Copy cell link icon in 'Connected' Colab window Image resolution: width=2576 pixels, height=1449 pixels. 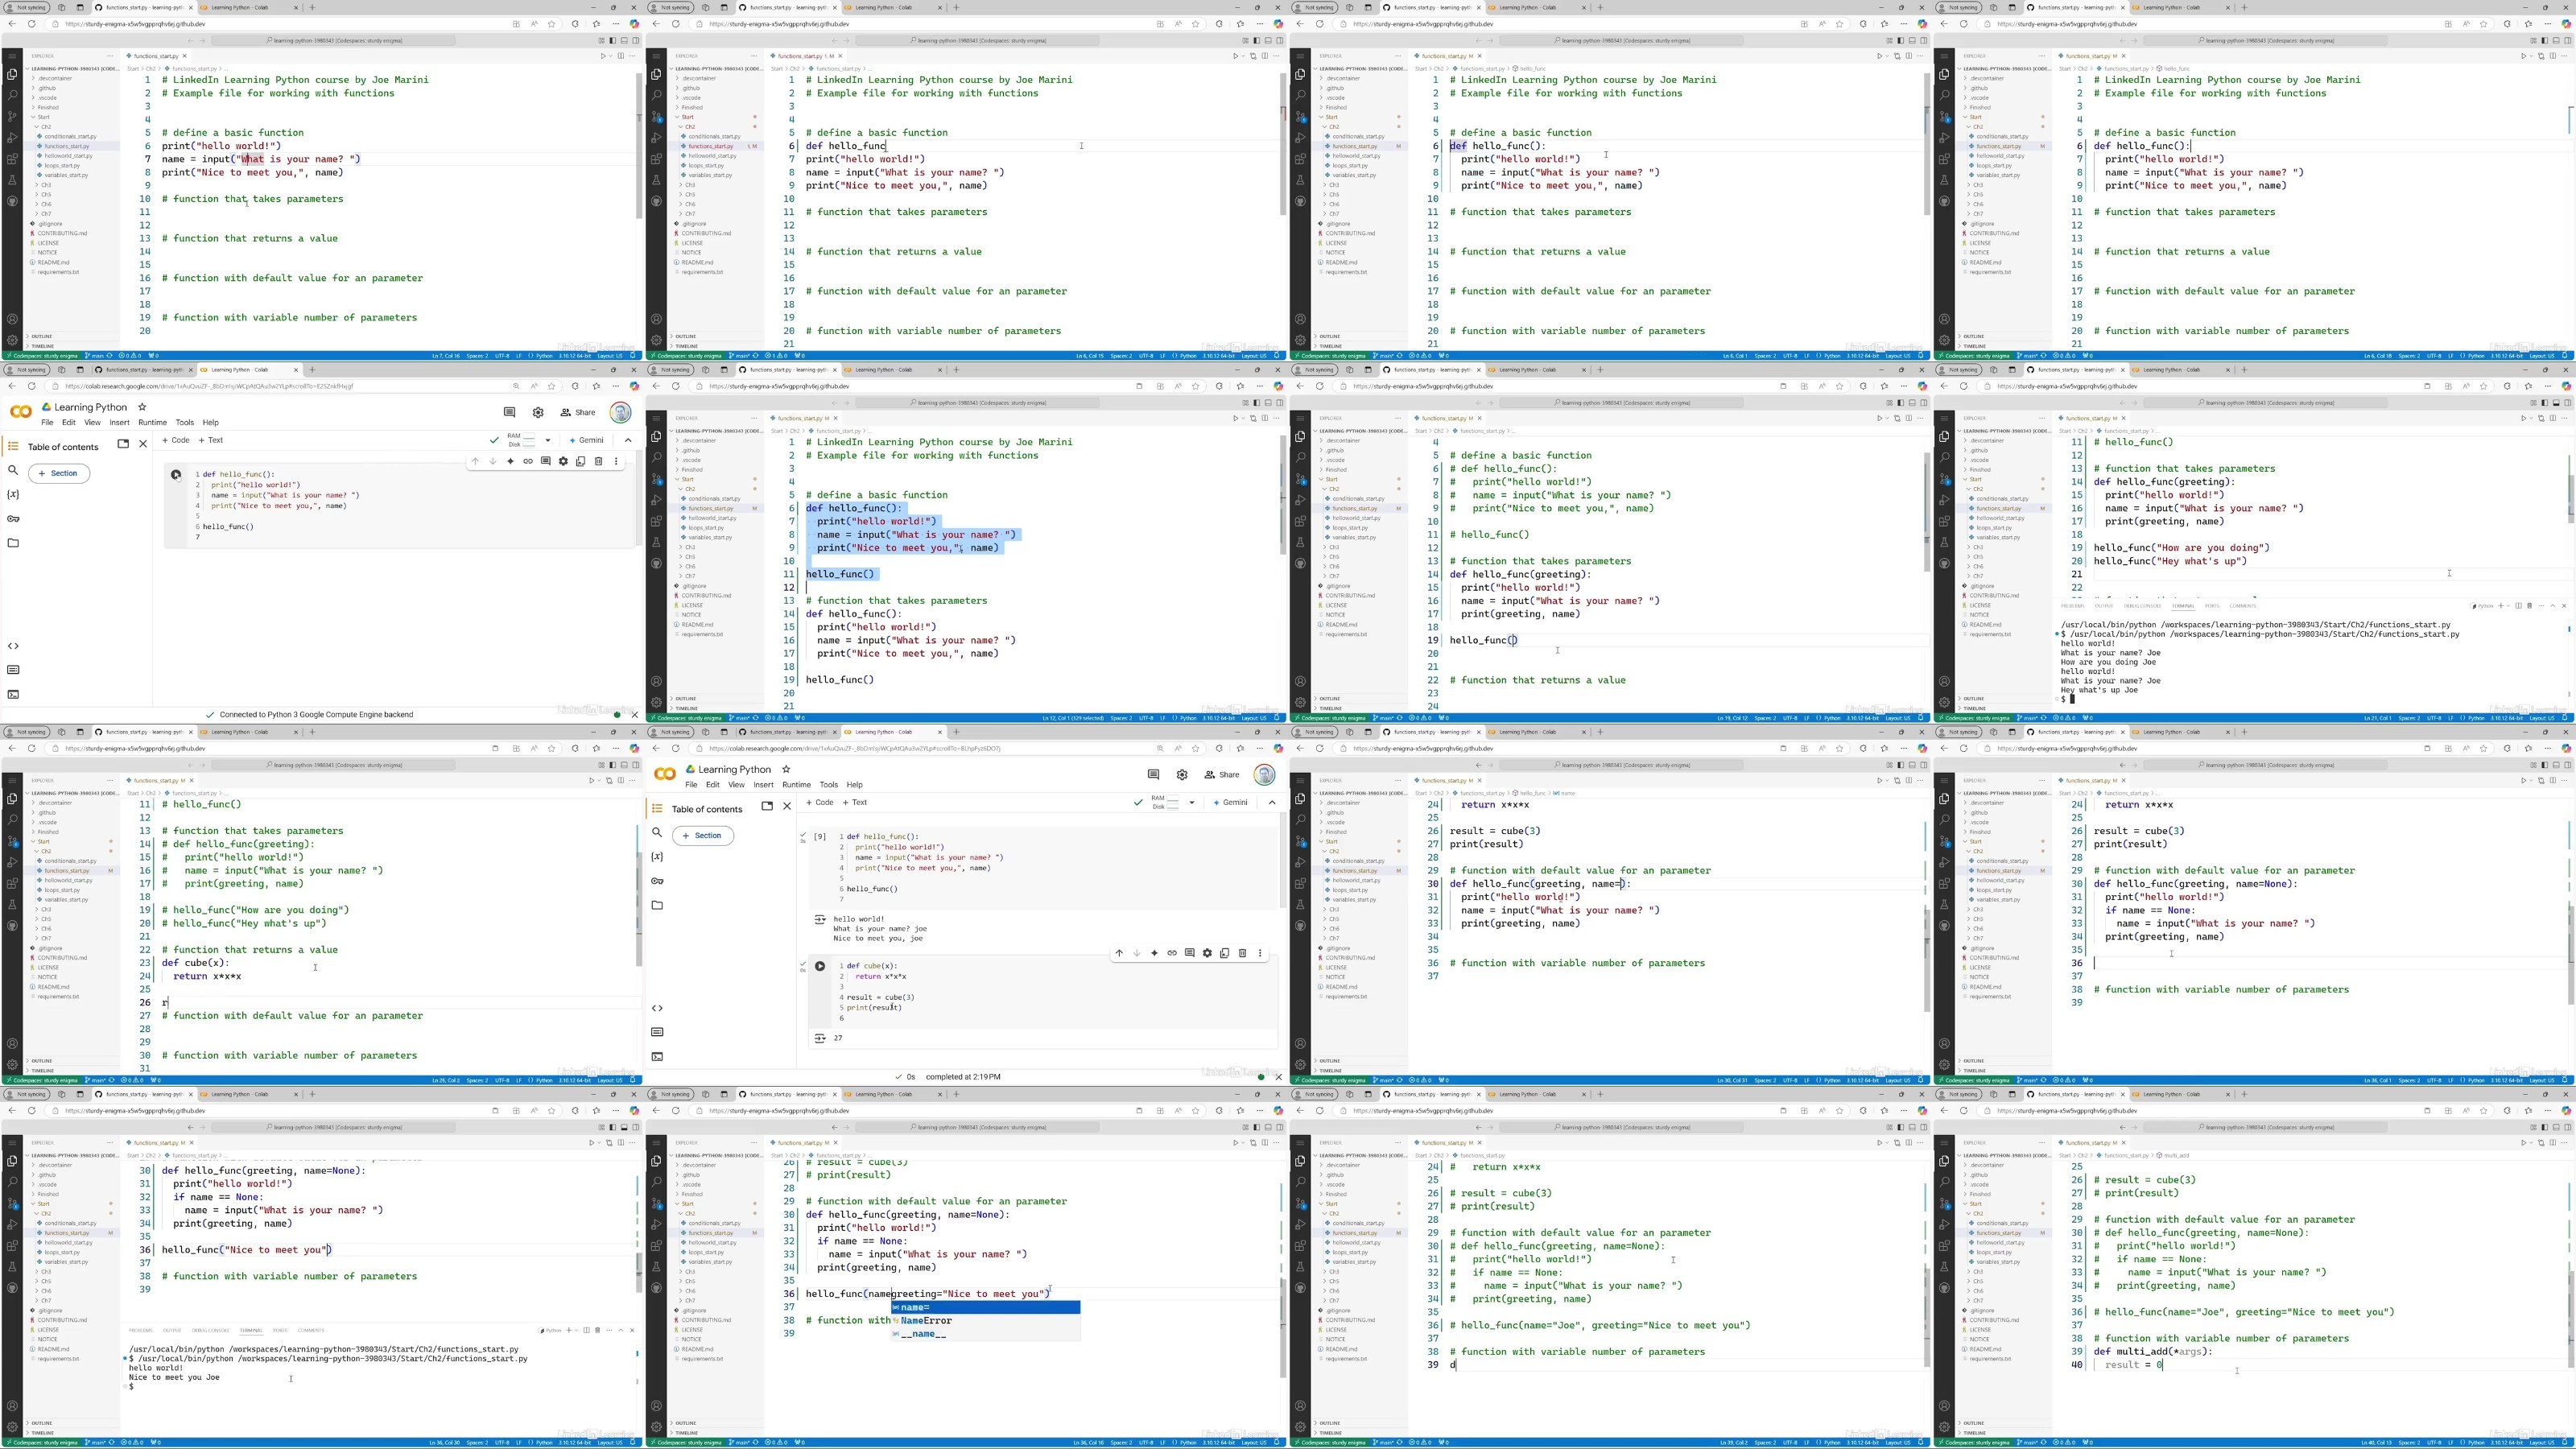click(528, 461)
